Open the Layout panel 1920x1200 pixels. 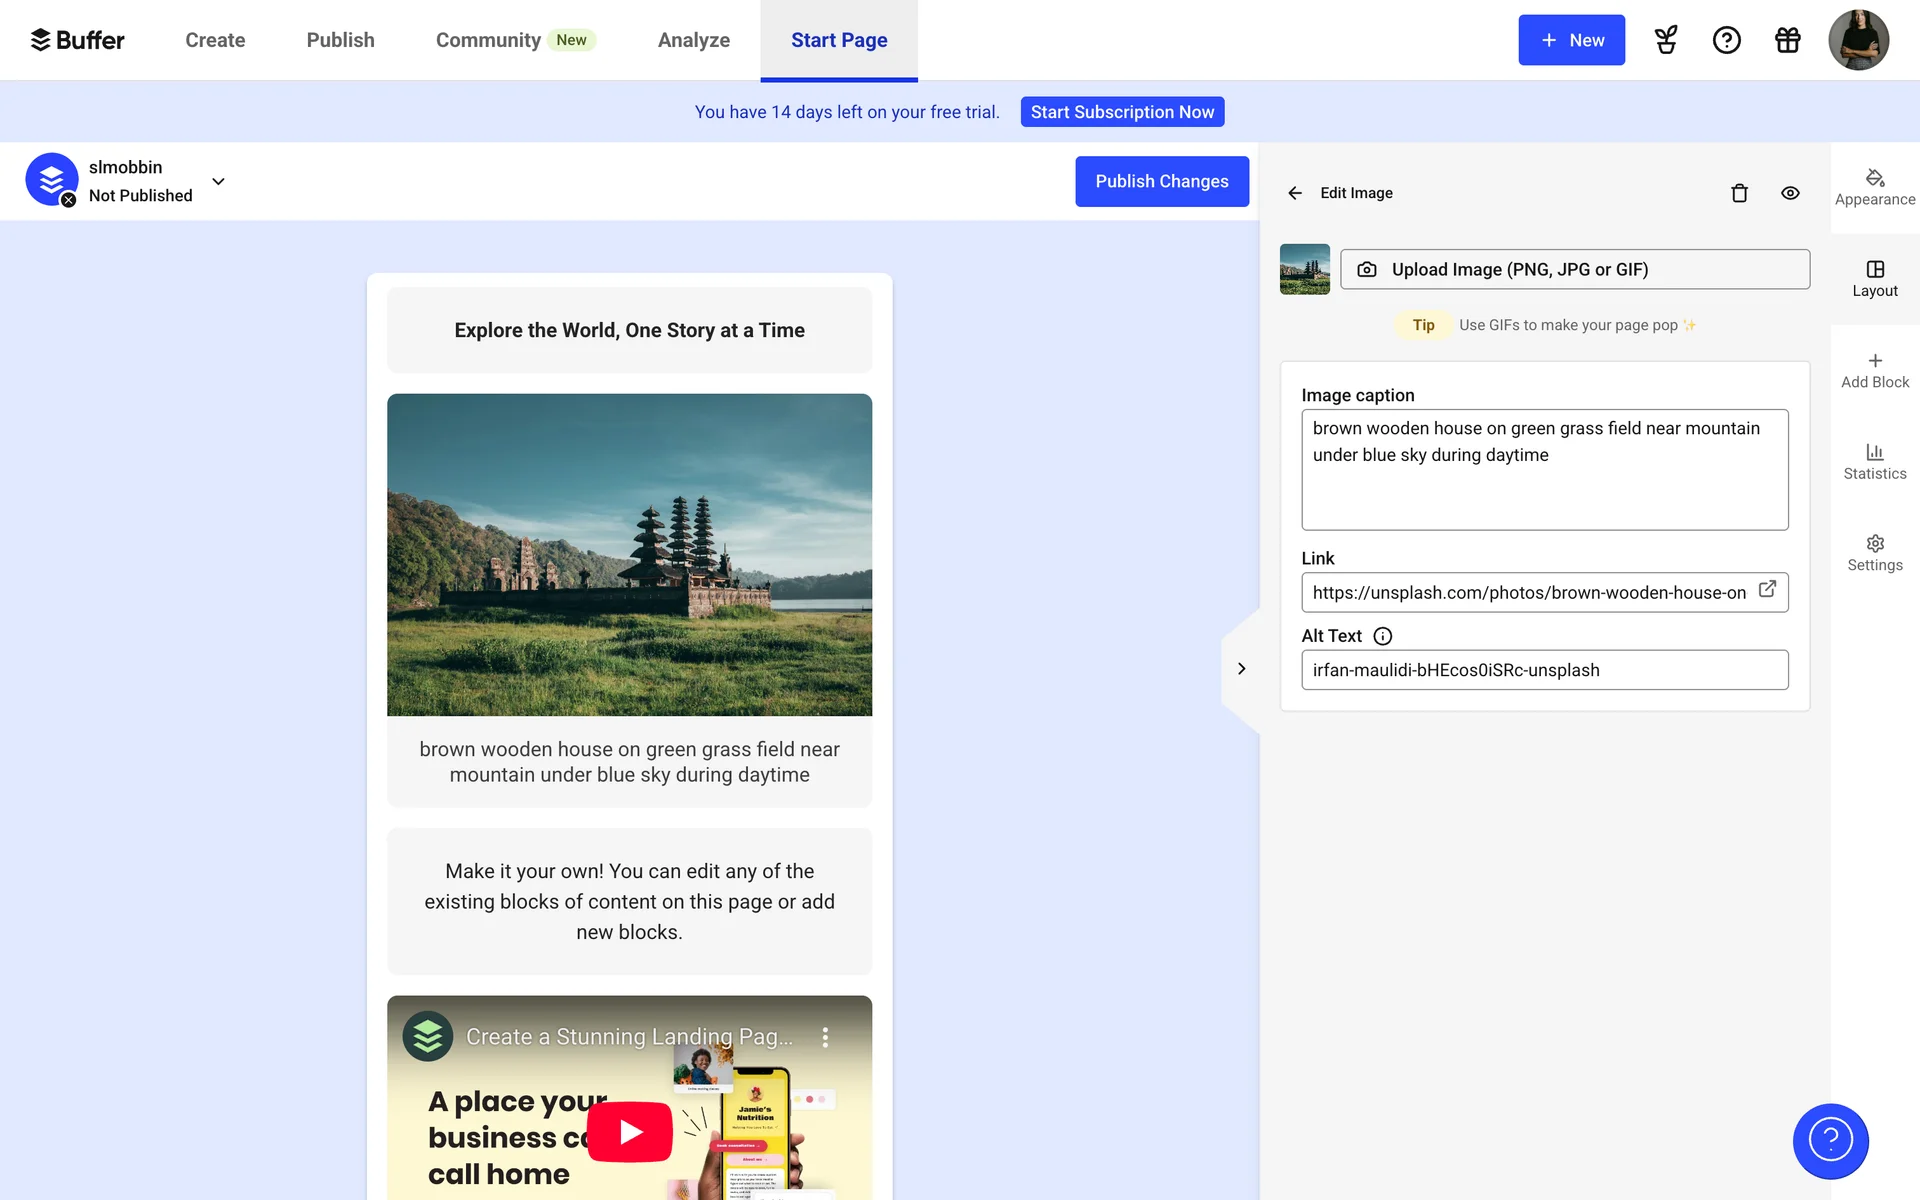[x=1875, y=278]
